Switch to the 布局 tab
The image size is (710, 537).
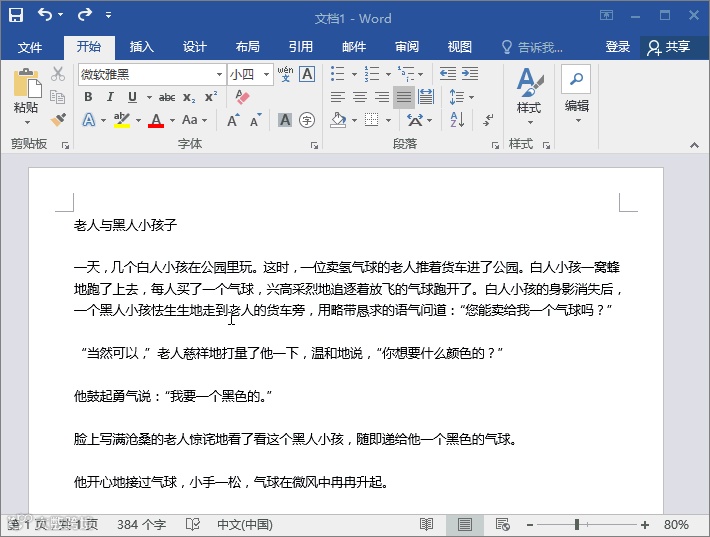coord(248,47)
